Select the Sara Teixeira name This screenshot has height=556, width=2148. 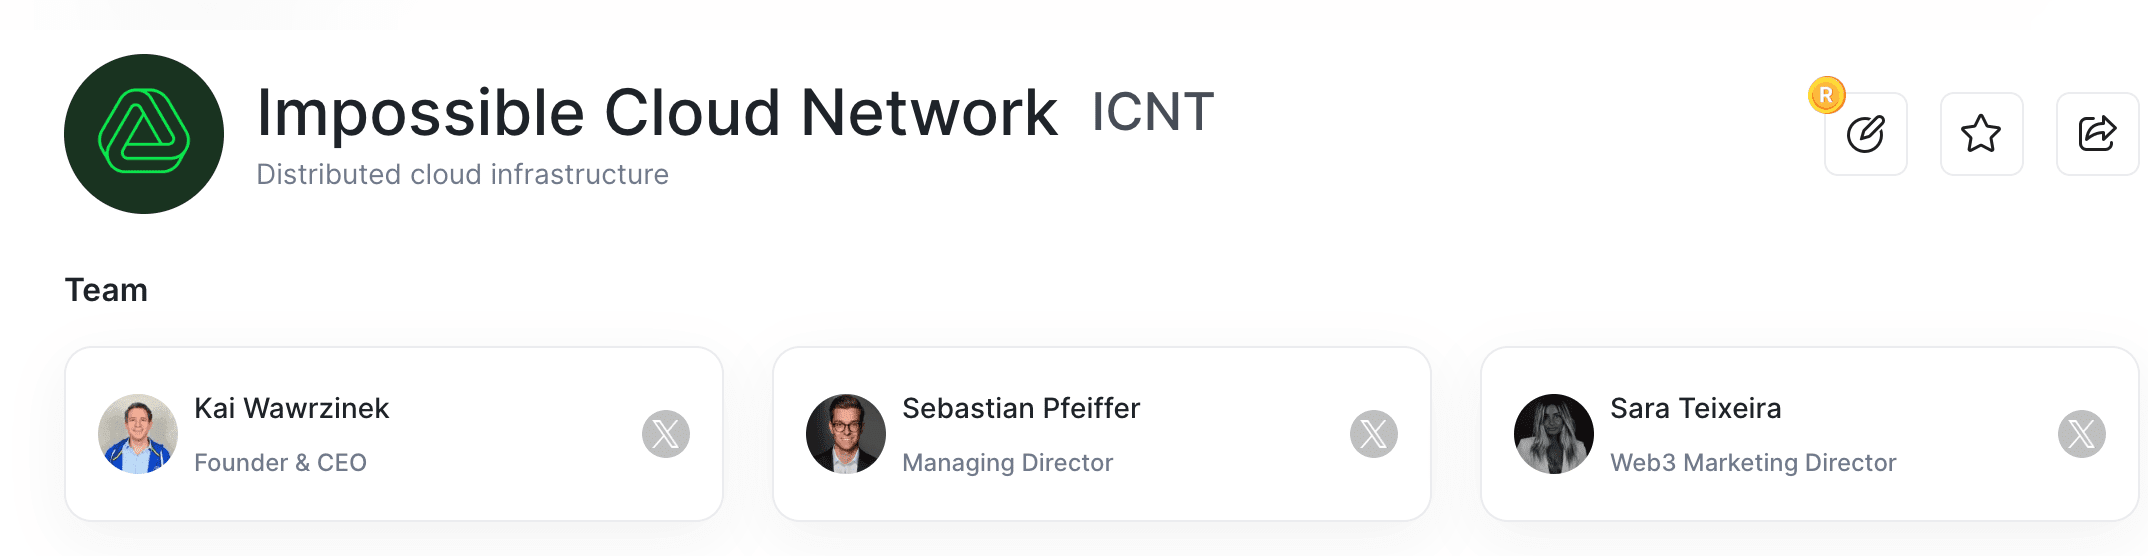(1696, 408)
